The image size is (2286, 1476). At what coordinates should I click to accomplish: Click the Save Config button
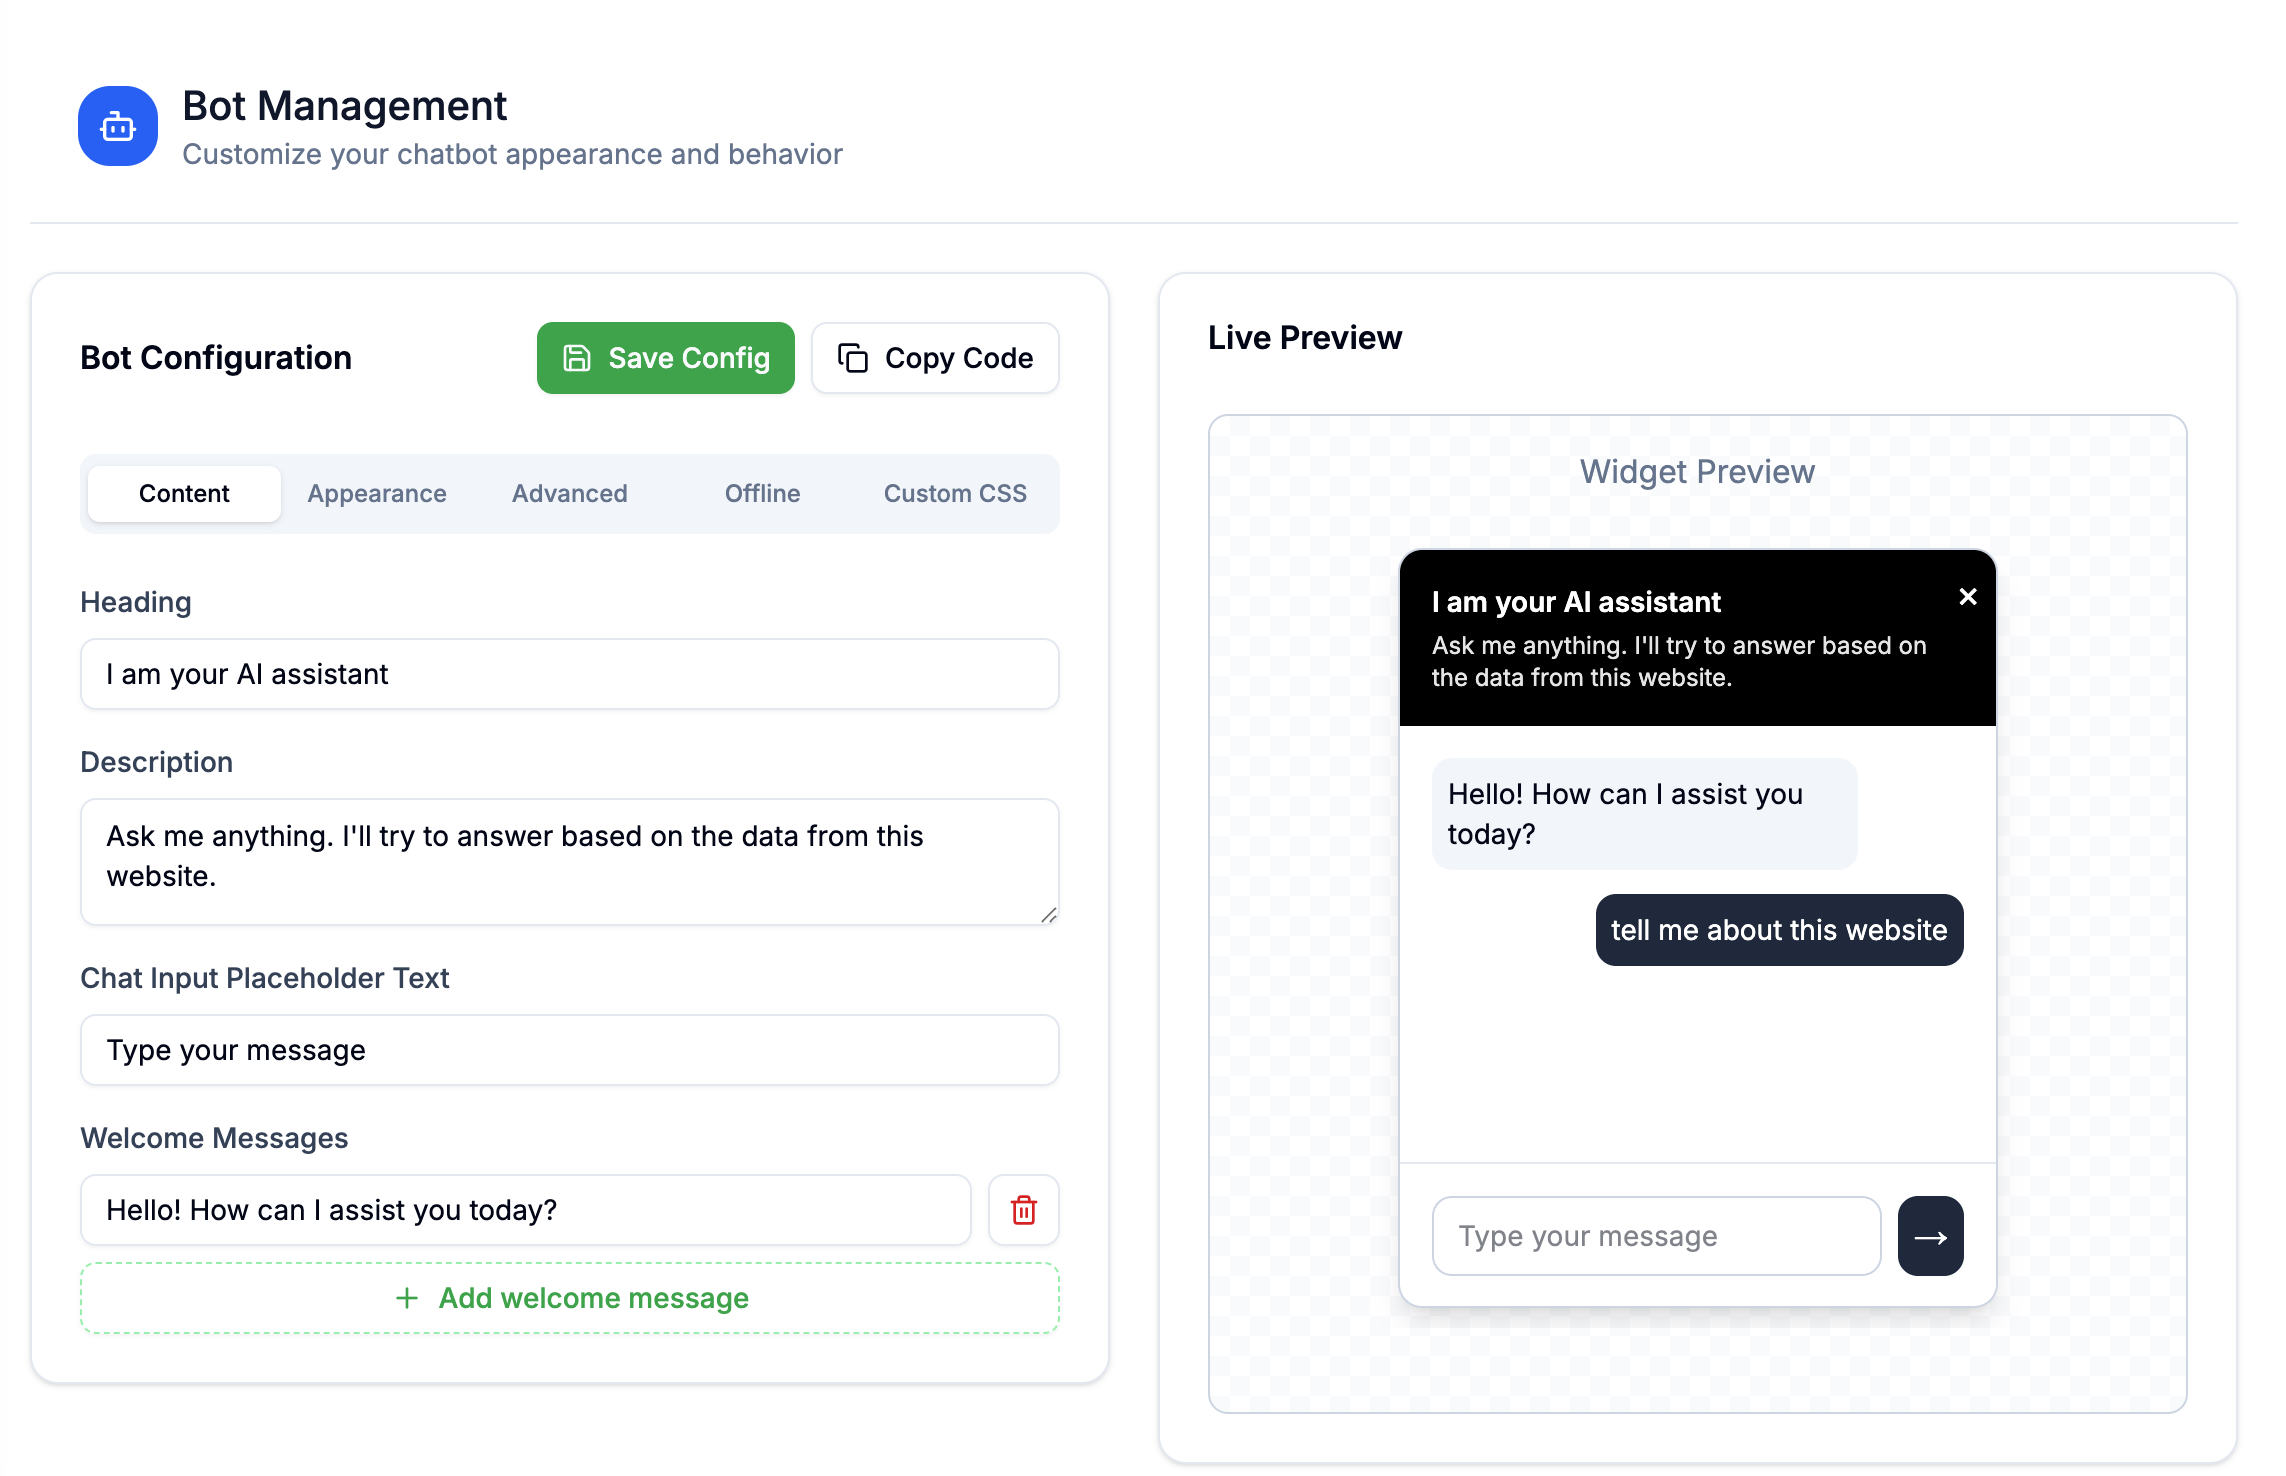665,357
